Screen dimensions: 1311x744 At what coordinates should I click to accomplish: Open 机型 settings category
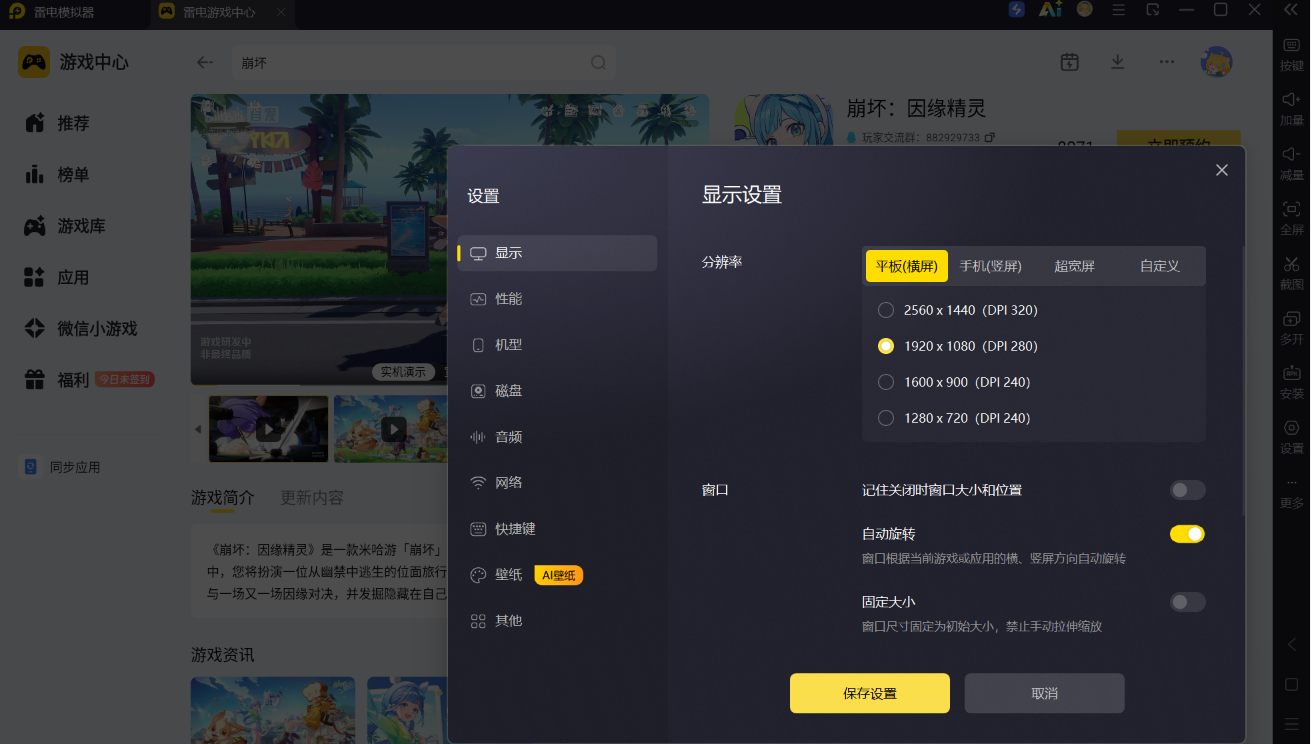[557, 345]
